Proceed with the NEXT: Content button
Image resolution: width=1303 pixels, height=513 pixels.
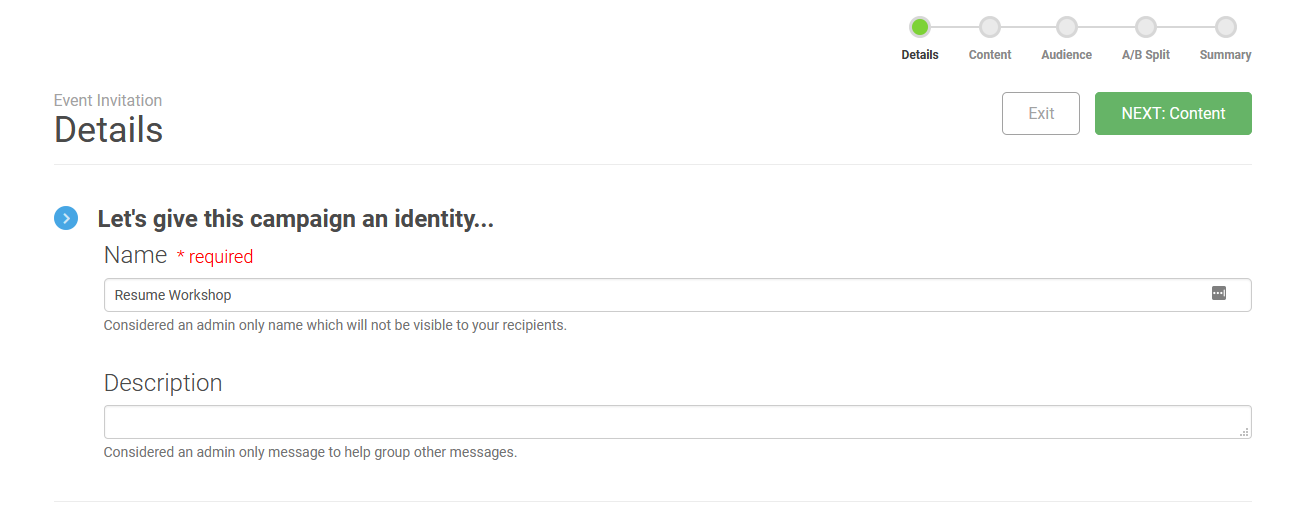pos(1173,113)
